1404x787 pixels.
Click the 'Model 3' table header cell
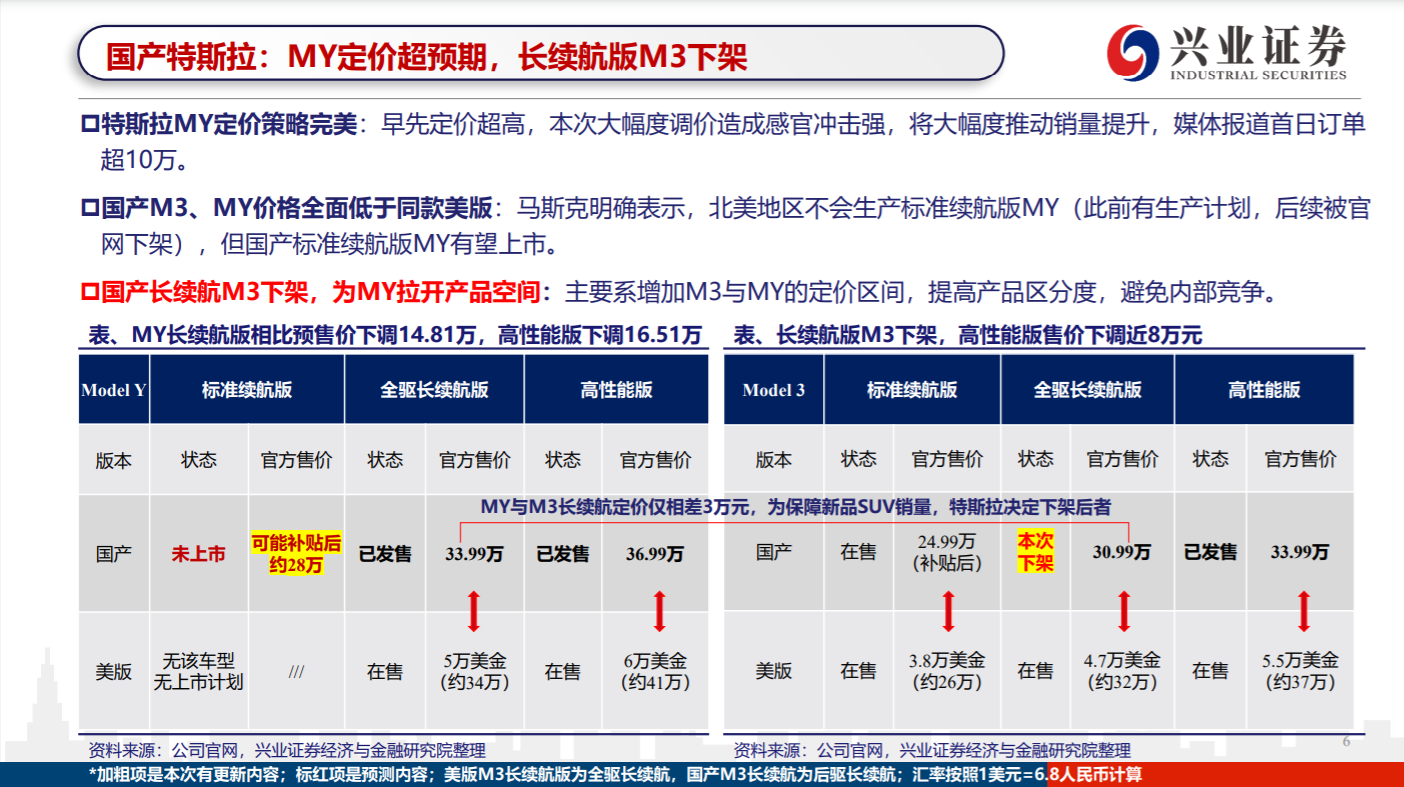[773, 390]
